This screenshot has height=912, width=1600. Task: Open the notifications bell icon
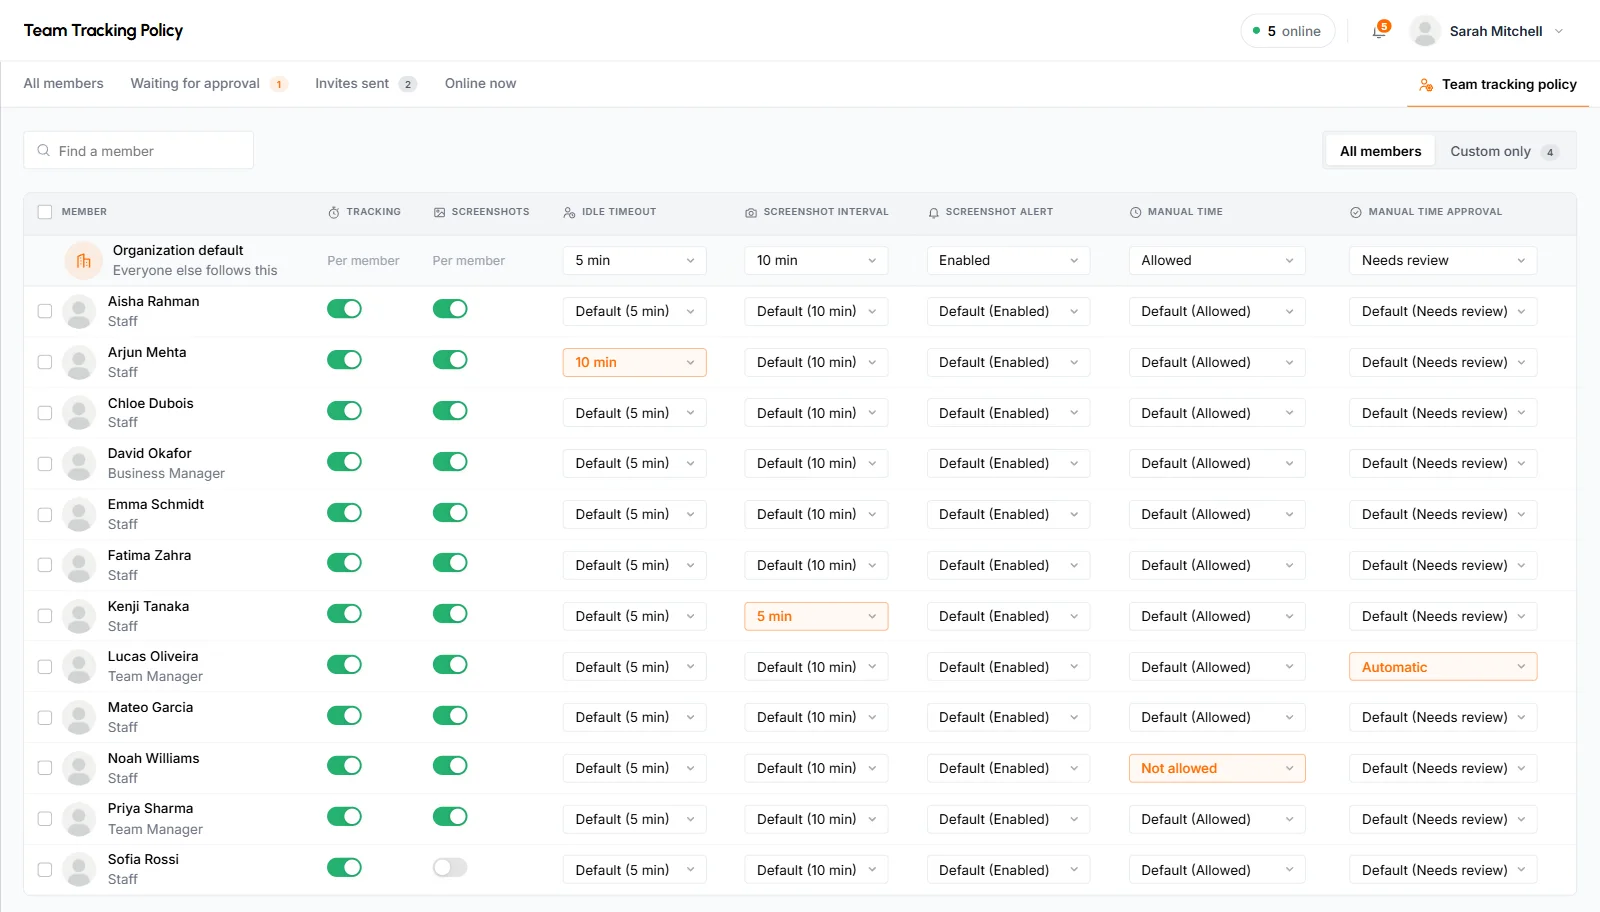point(1379,31)
